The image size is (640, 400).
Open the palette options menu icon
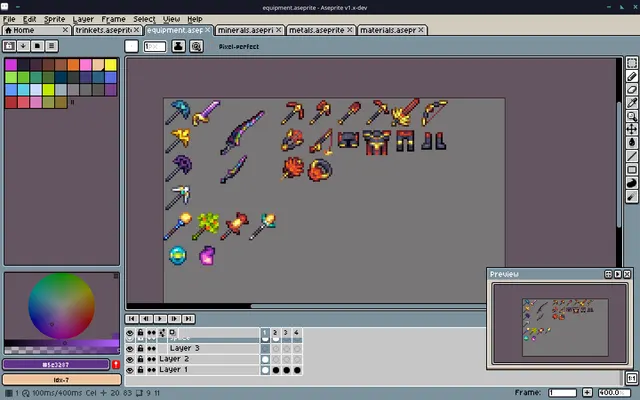[51, 46]
